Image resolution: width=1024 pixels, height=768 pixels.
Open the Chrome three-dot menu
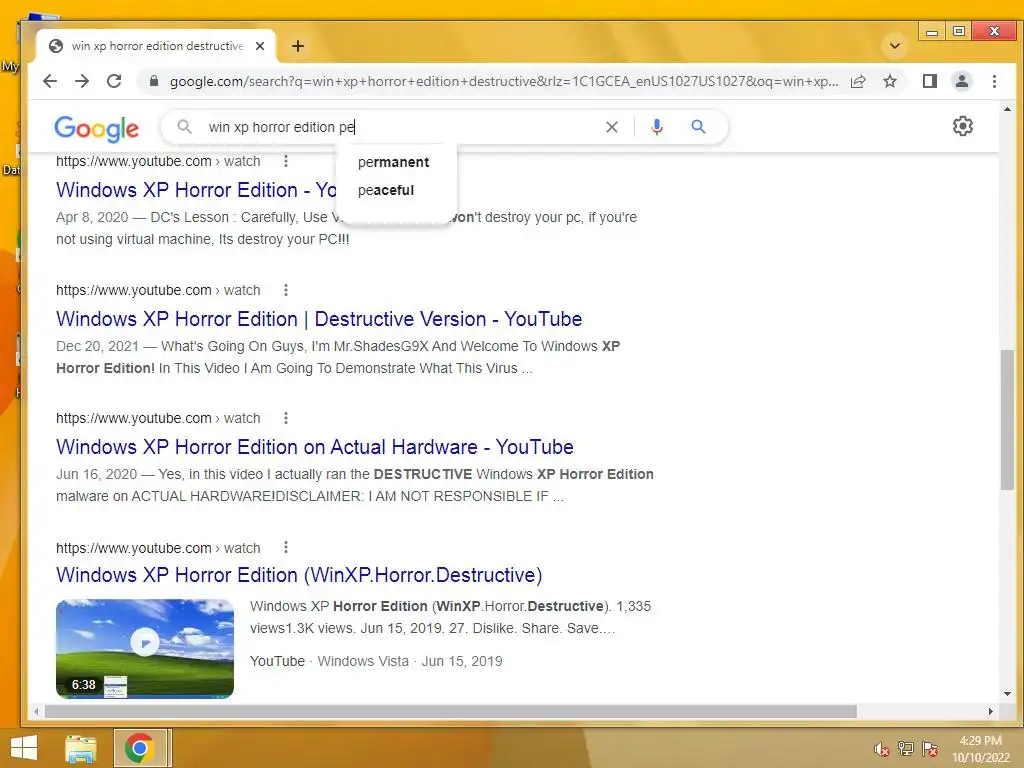994,81
